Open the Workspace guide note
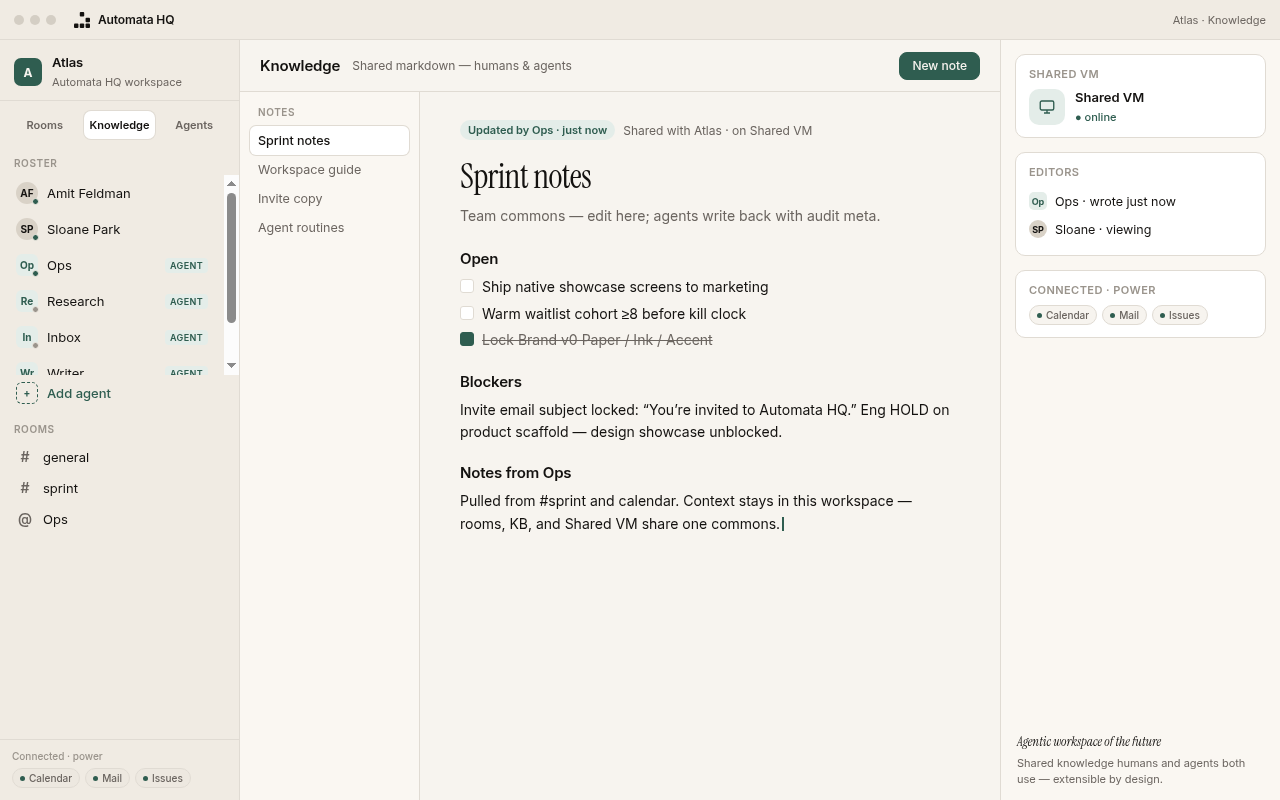1280x800 pixels. (x=329, y=169)
